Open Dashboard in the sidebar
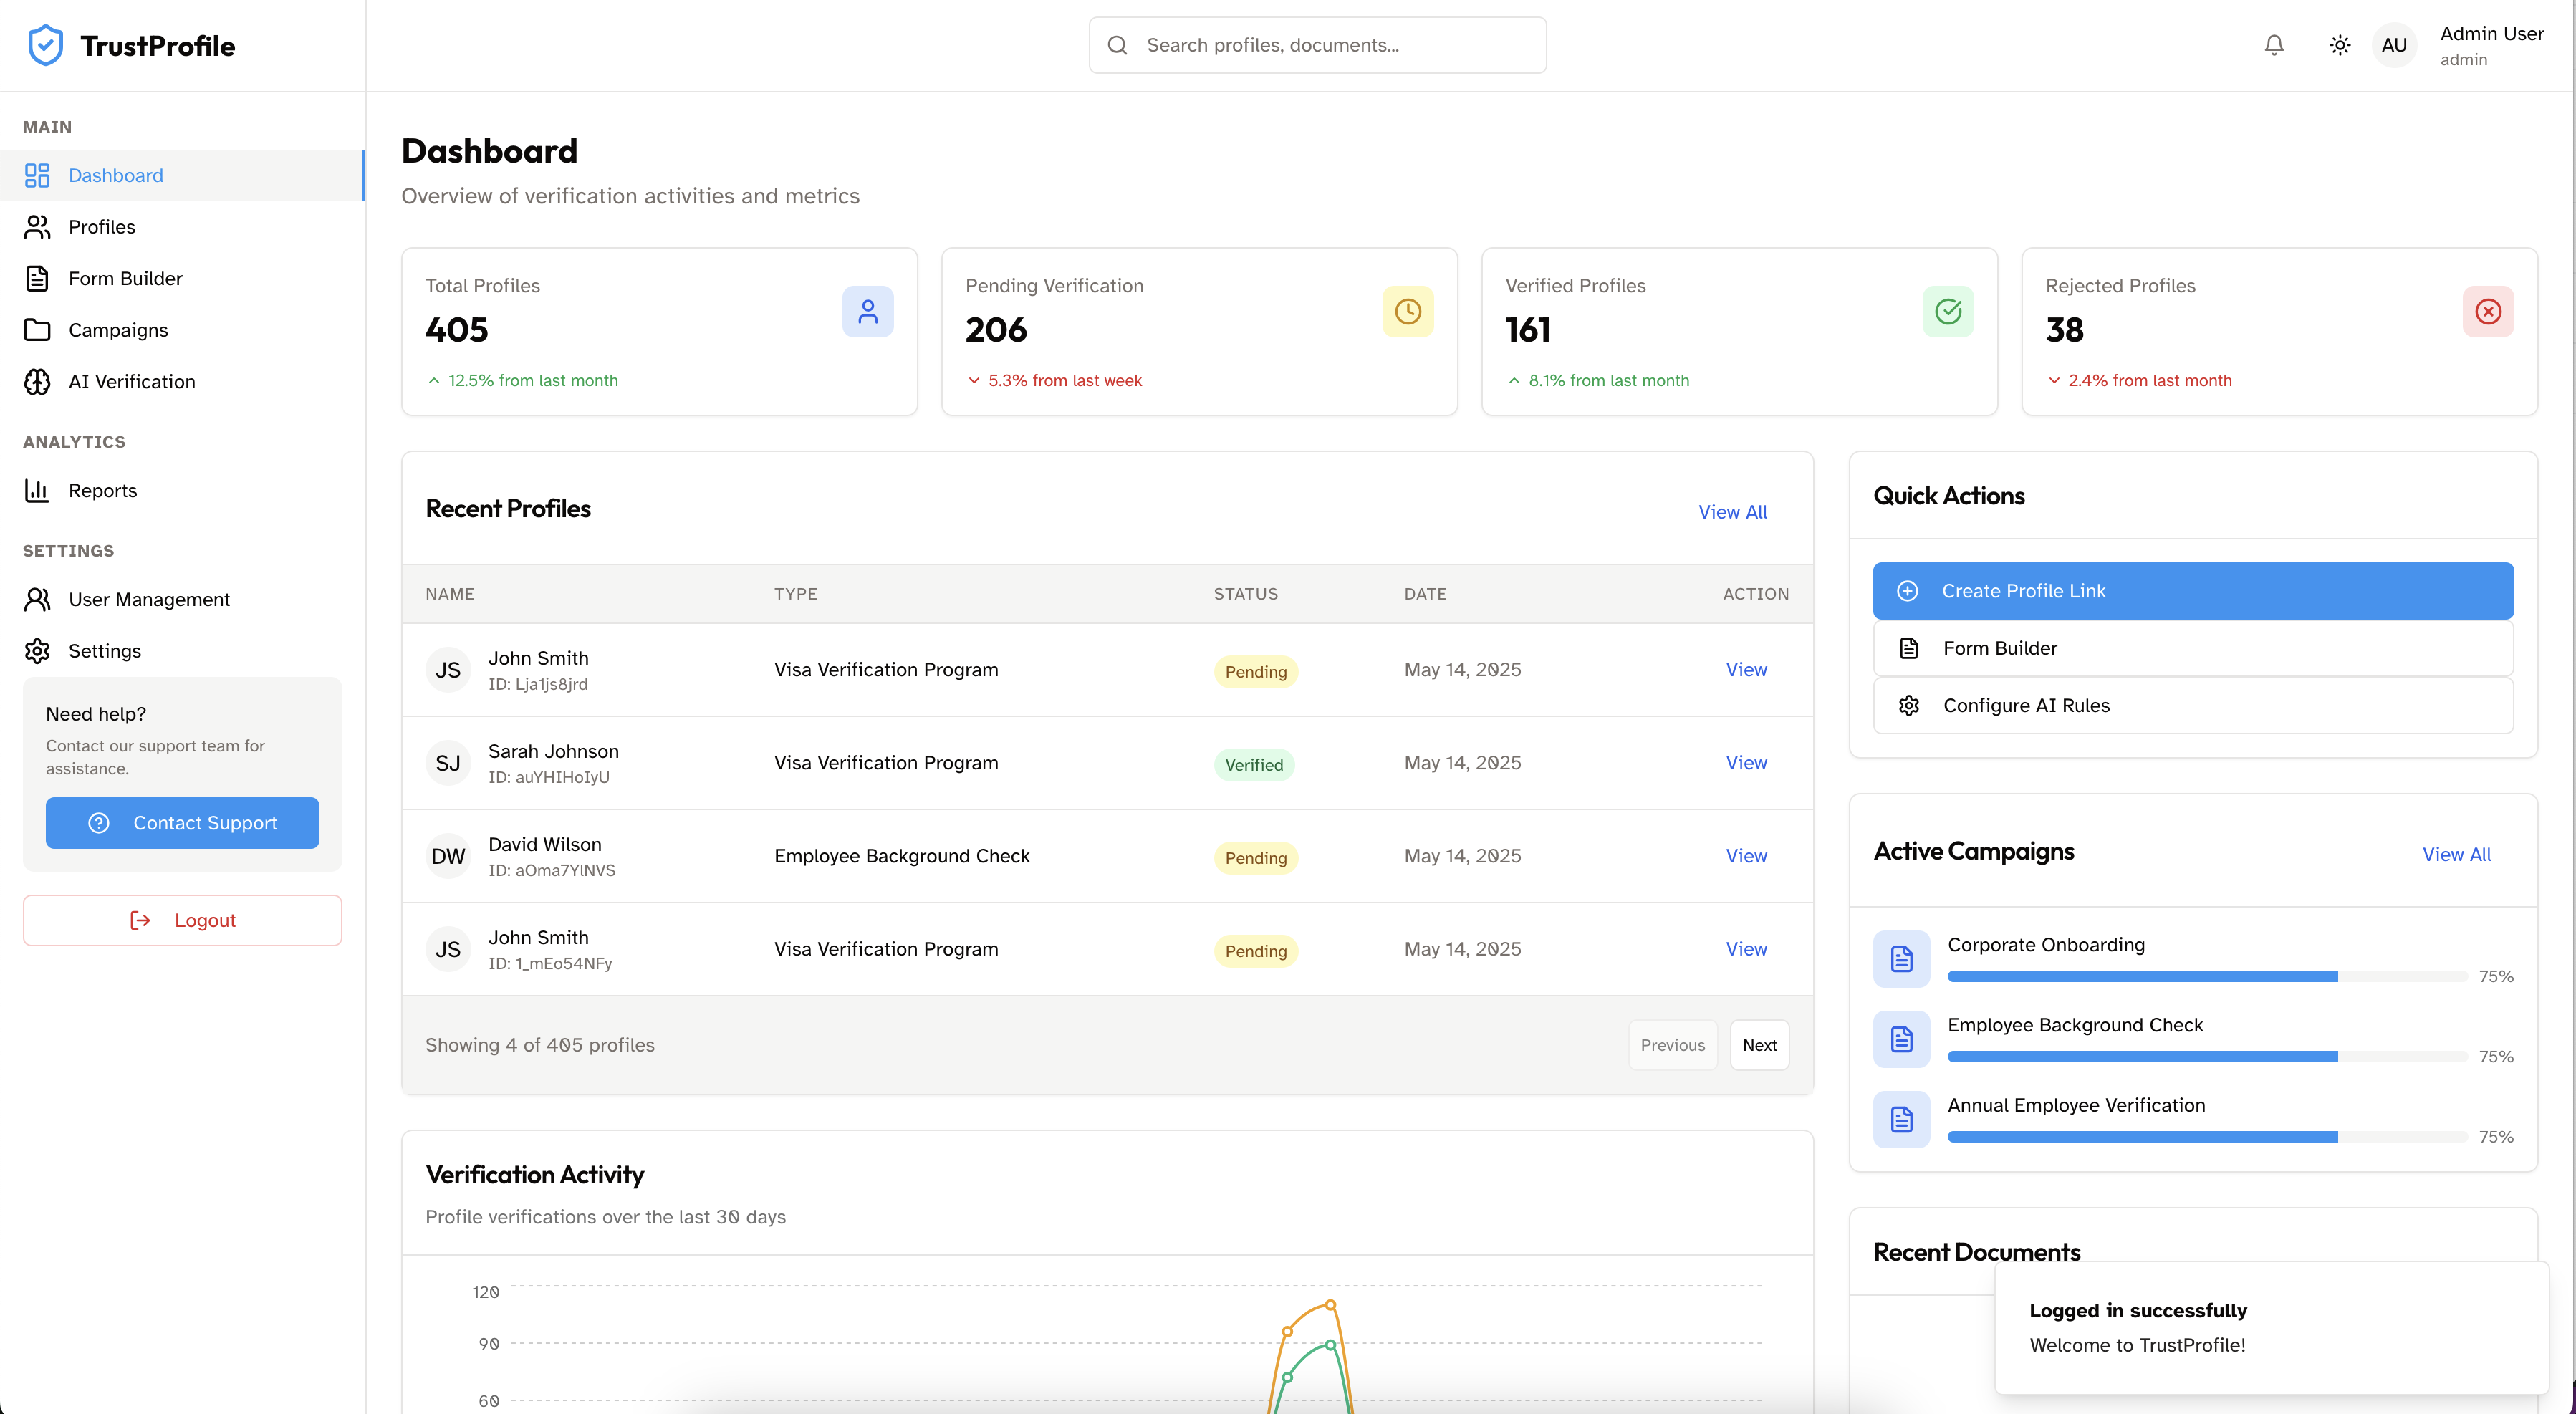 (x=182, y=175)
